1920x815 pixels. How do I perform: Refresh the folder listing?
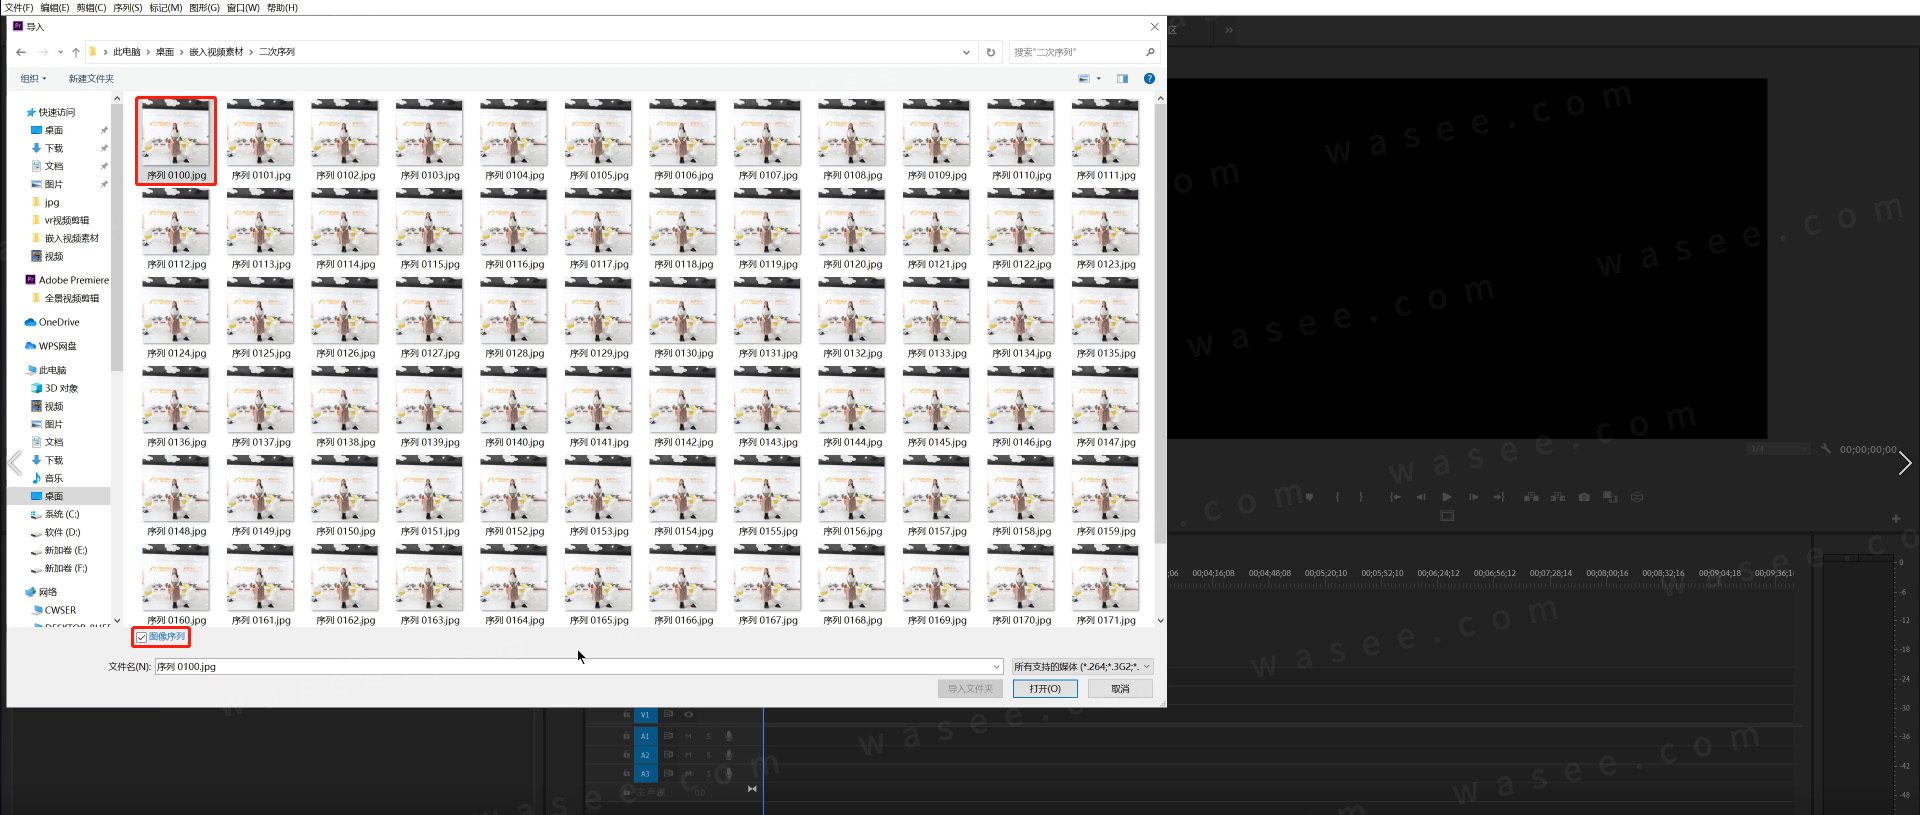point(991,52)
